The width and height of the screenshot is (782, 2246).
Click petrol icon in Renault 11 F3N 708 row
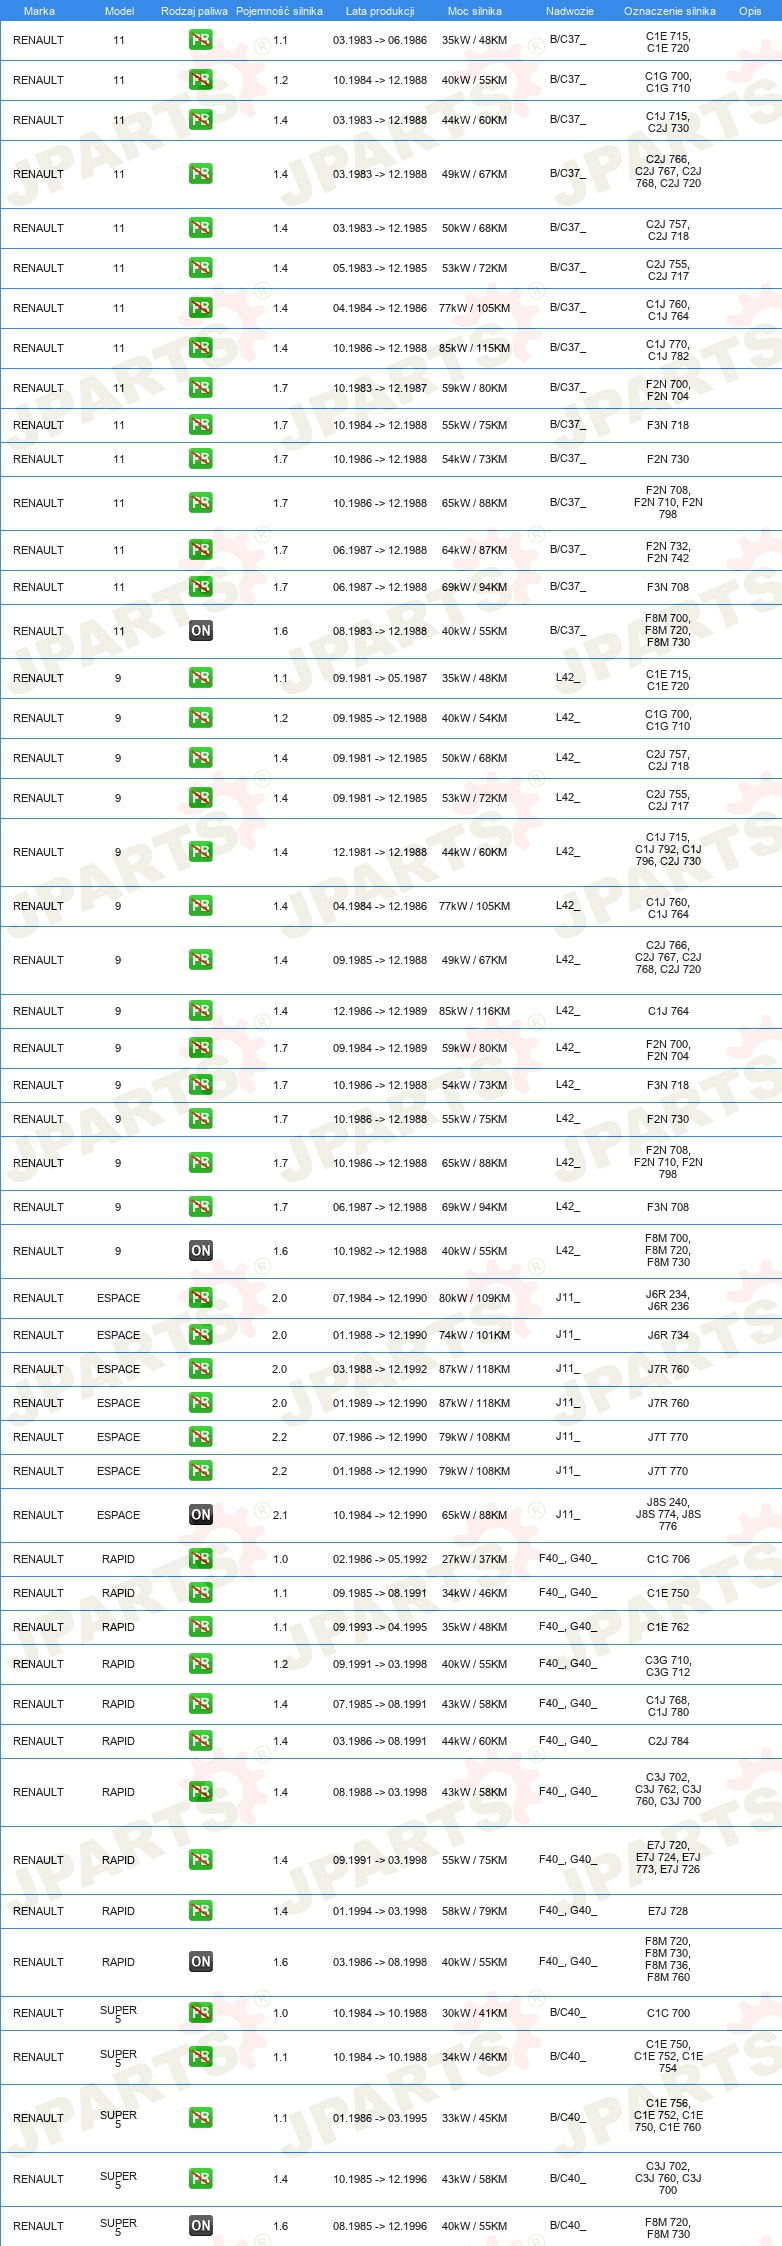point(200,587)
